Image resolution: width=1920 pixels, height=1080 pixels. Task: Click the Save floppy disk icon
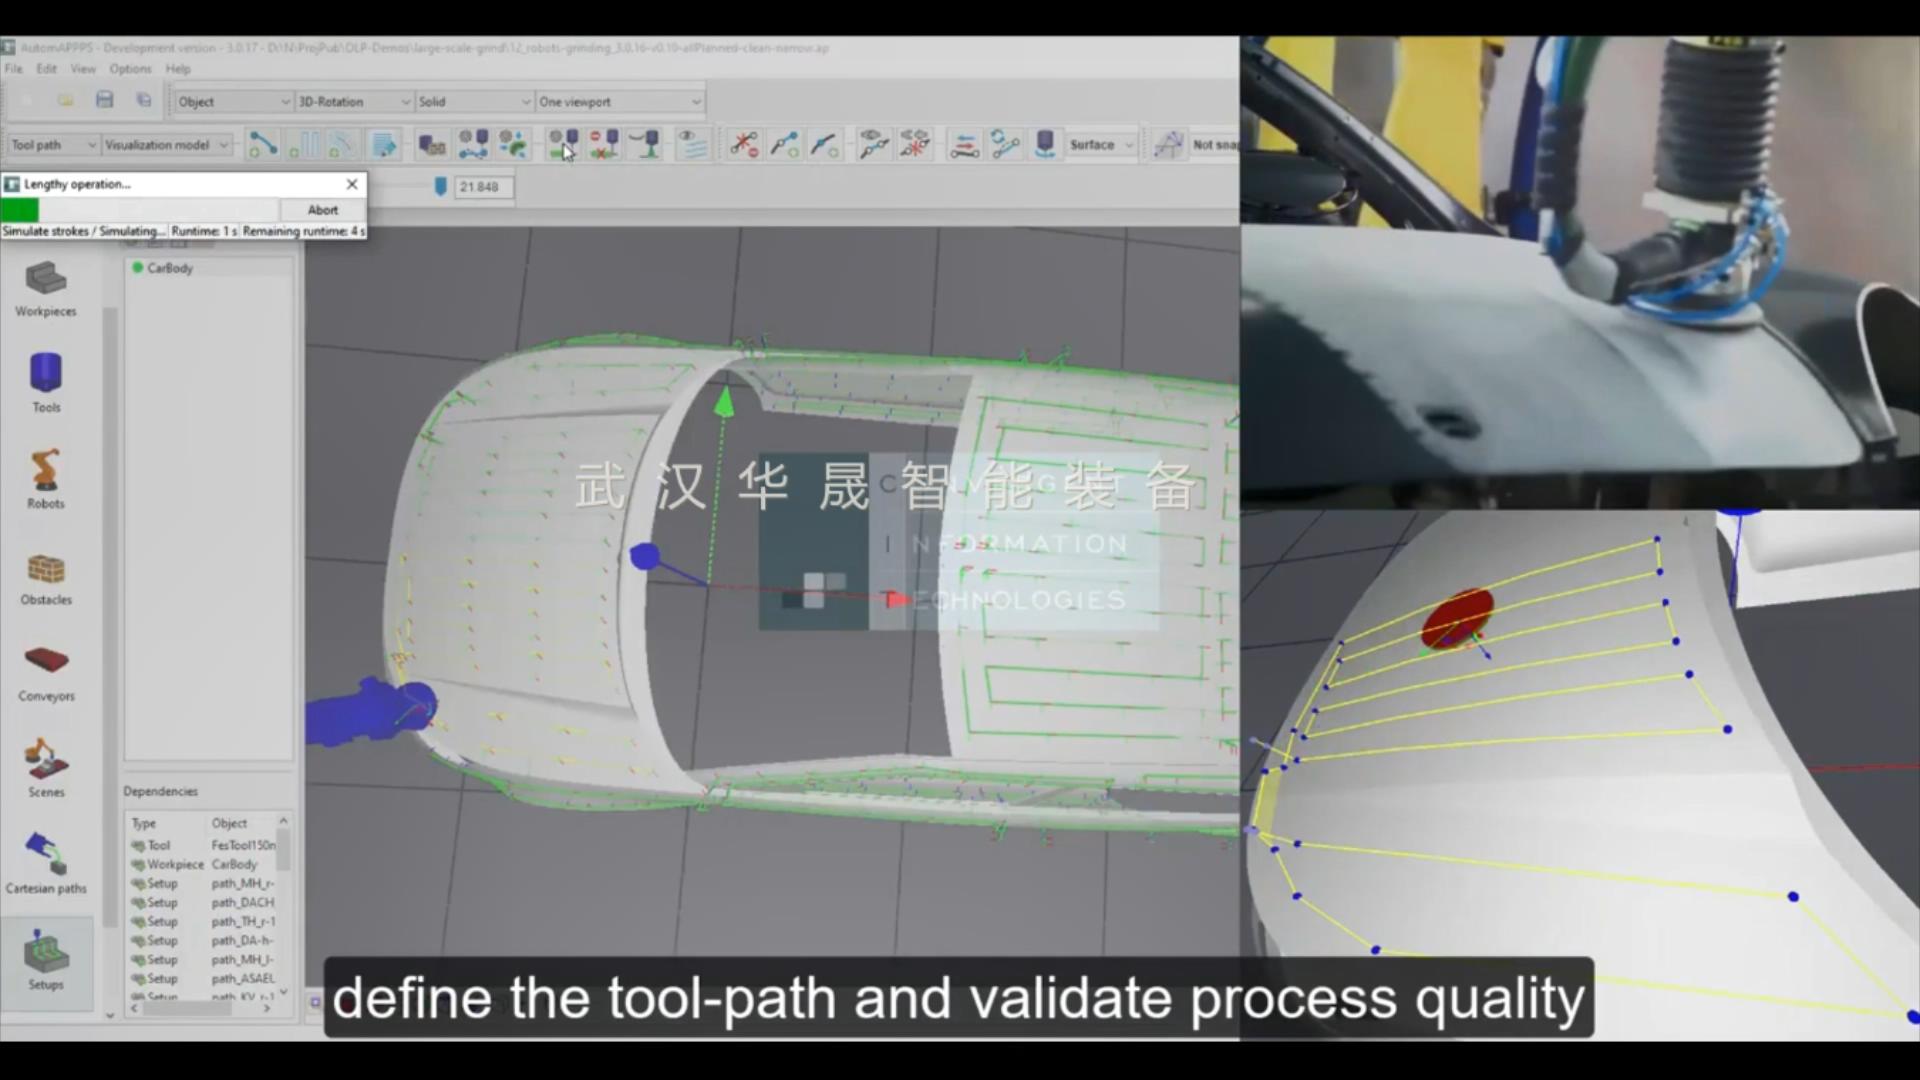pyautogui.click(x=104, y=100)
